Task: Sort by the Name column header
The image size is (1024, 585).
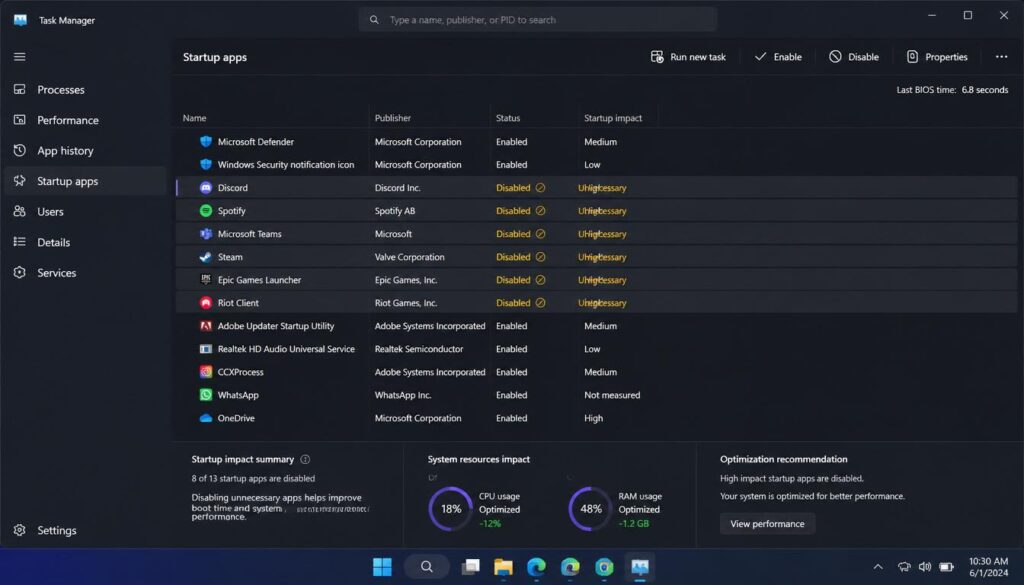Action: click(x=195, y=118)
